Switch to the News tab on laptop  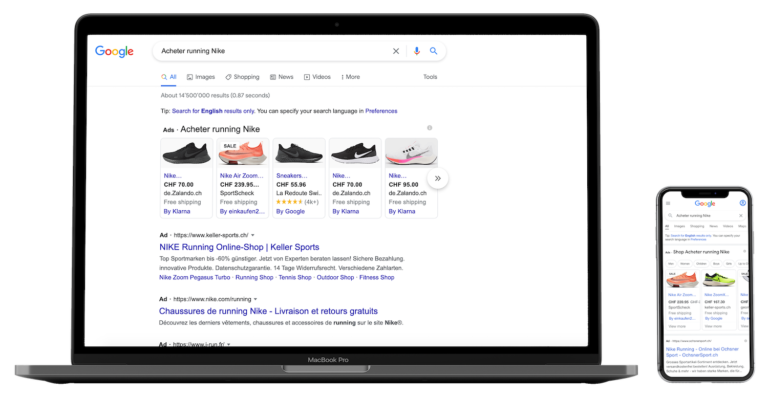pyautogui.click(x=282, y=77)
